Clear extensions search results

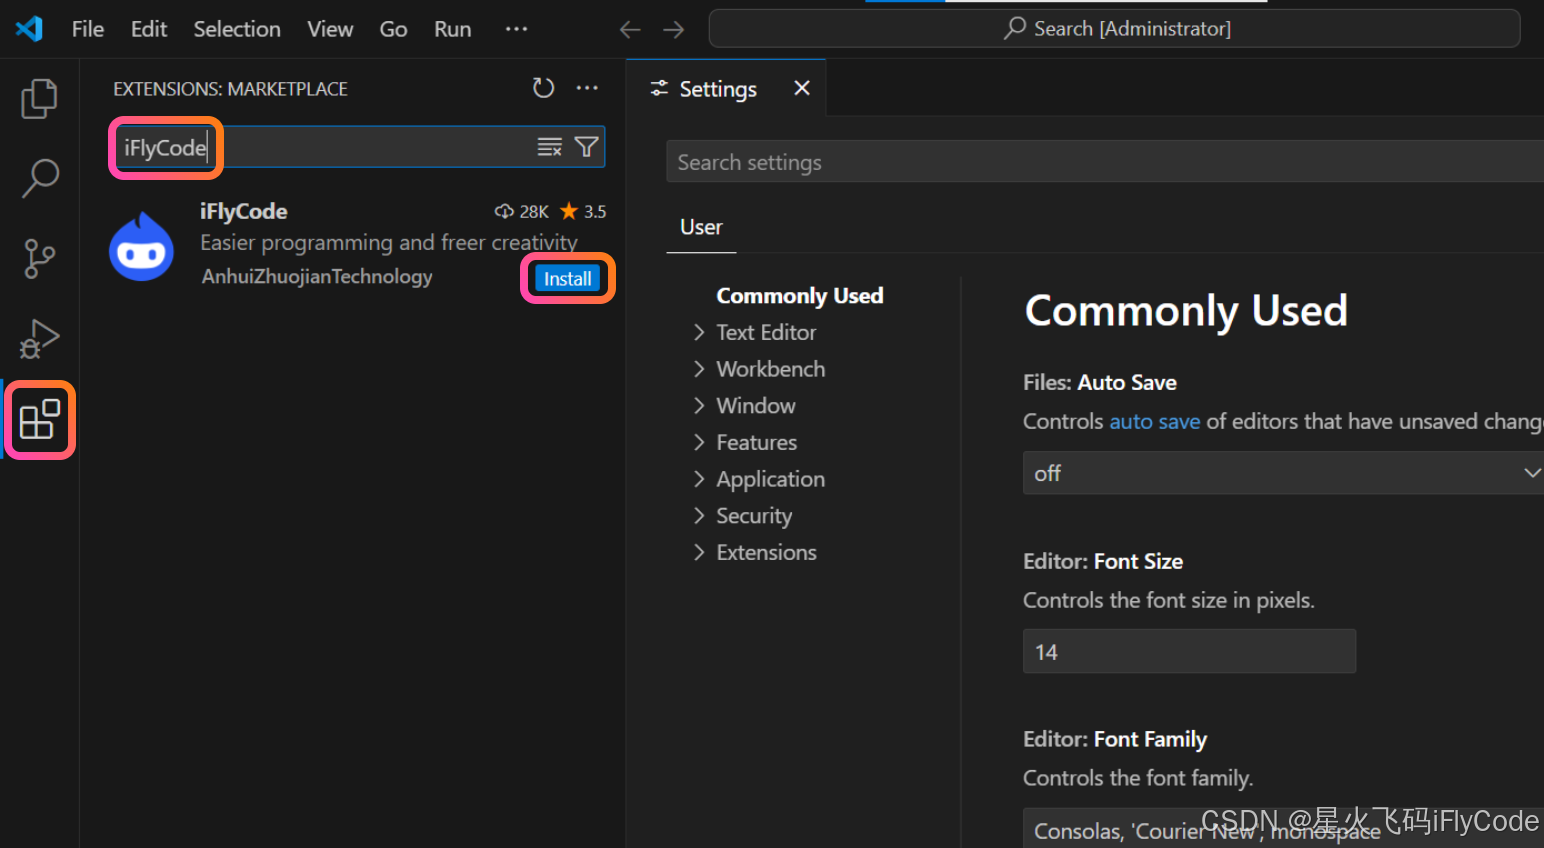(x=549, y=147)
